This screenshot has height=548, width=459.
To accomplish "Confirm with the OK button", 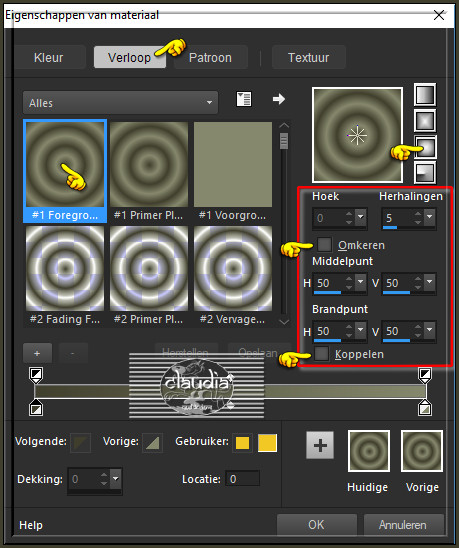I will point(316,525).
